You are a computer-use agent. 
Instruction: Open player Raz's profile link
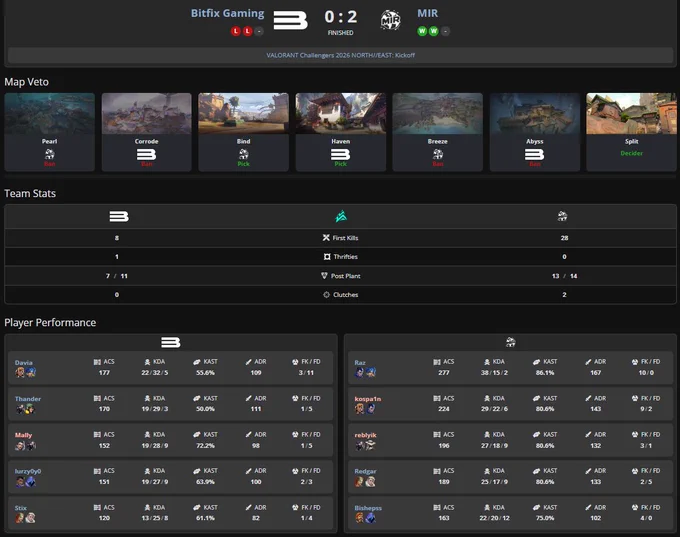tap(360, 363)
